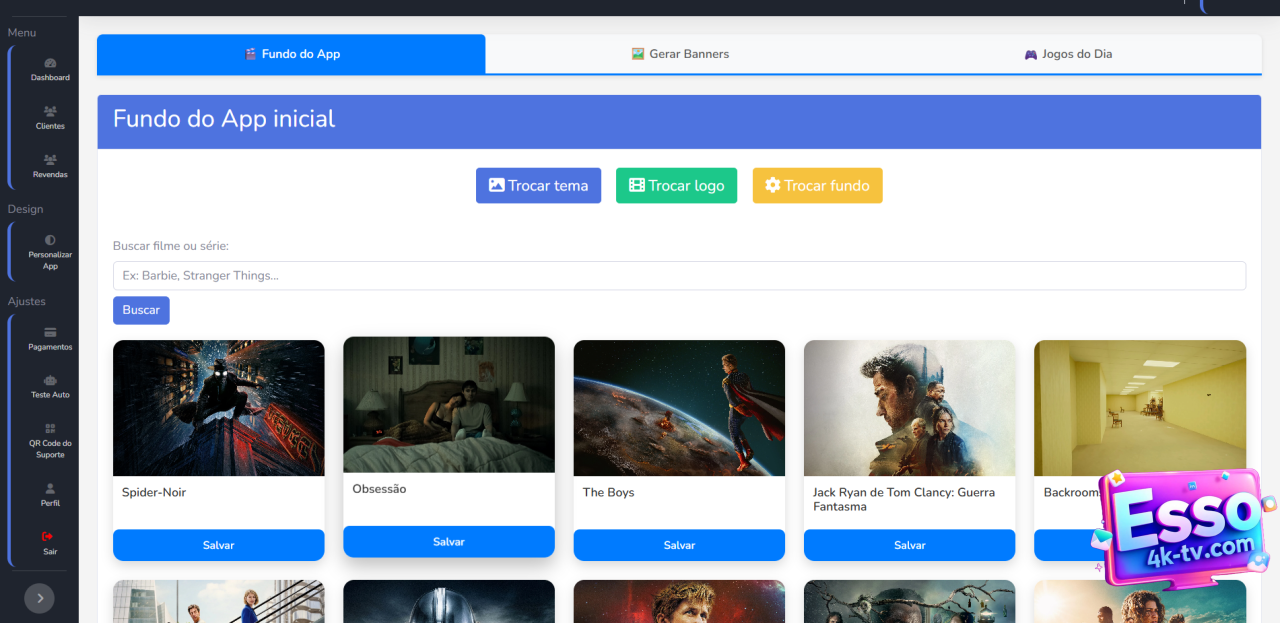Click the Obsessão title text
This screenshot has height=623, width=1280.
click(x=379, y=489)
